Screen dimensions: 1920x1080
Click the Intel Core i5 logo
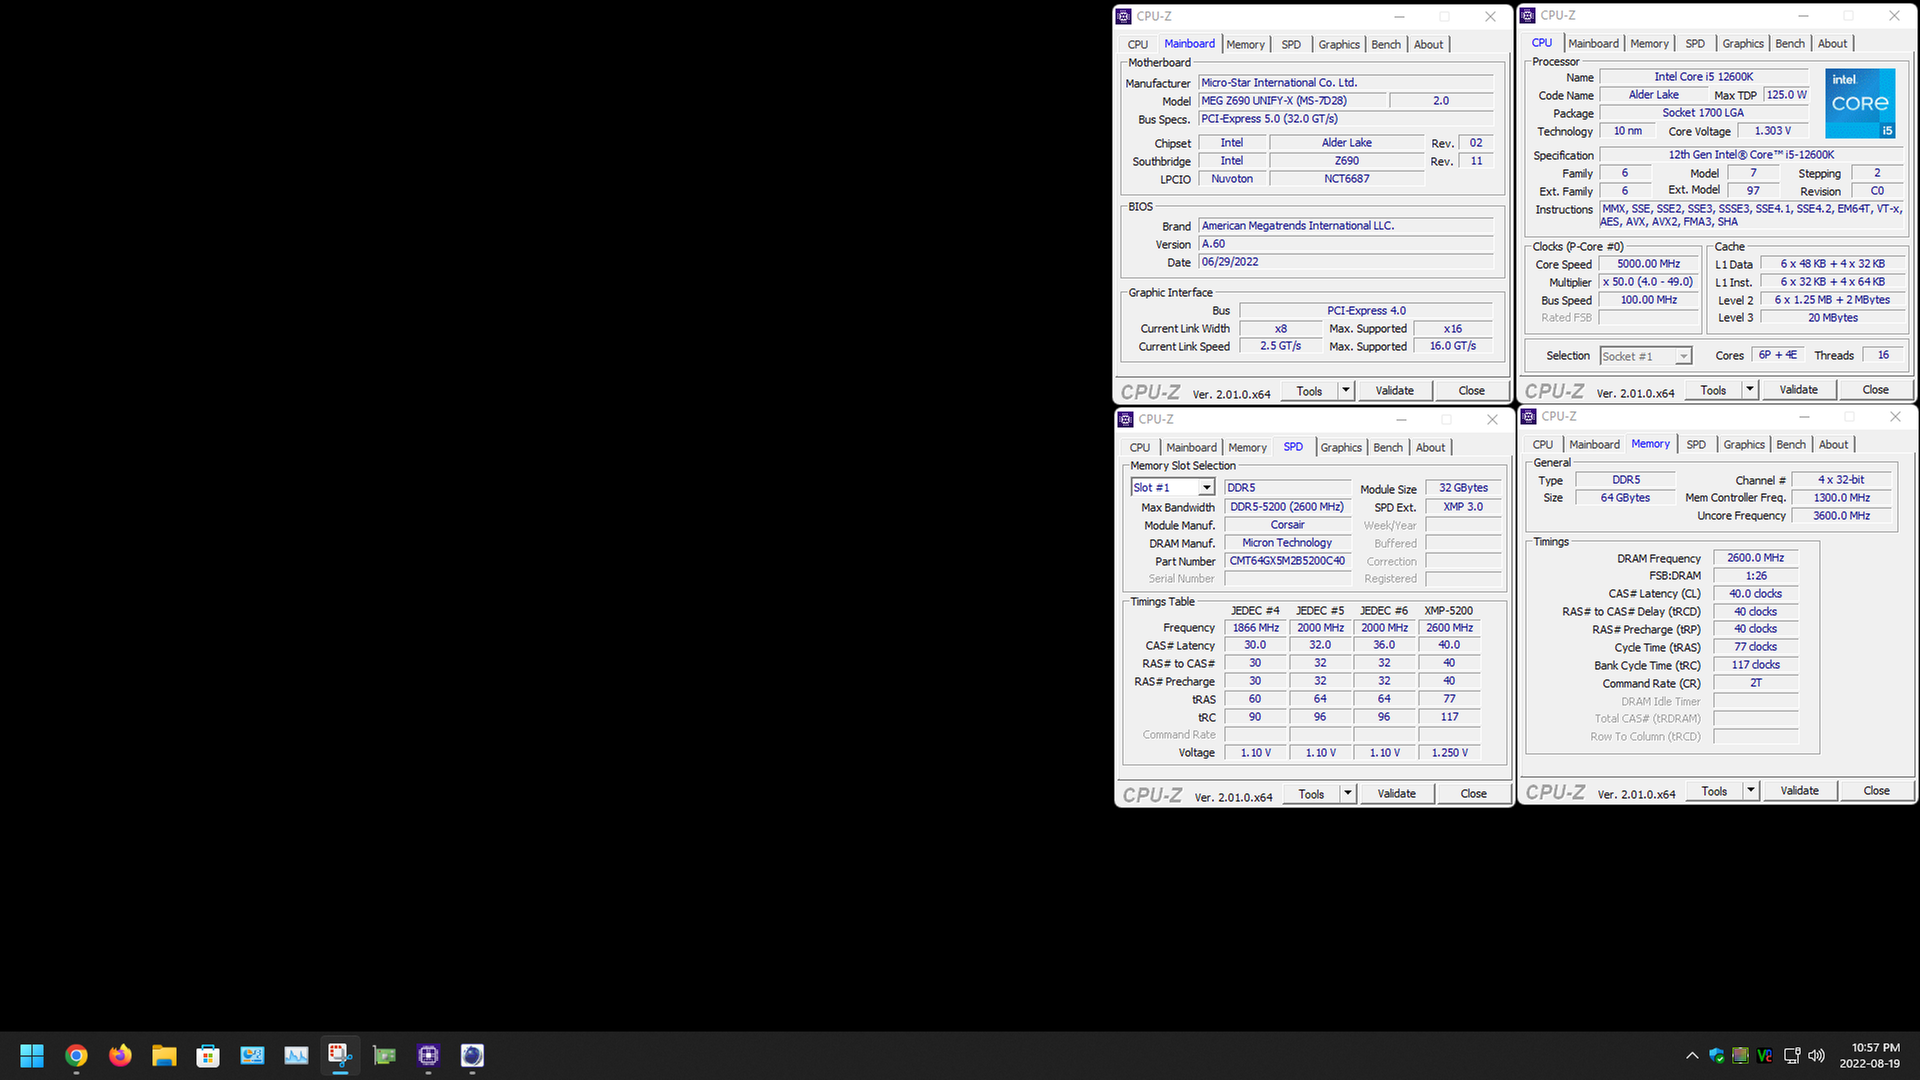tap(1860, 103)
